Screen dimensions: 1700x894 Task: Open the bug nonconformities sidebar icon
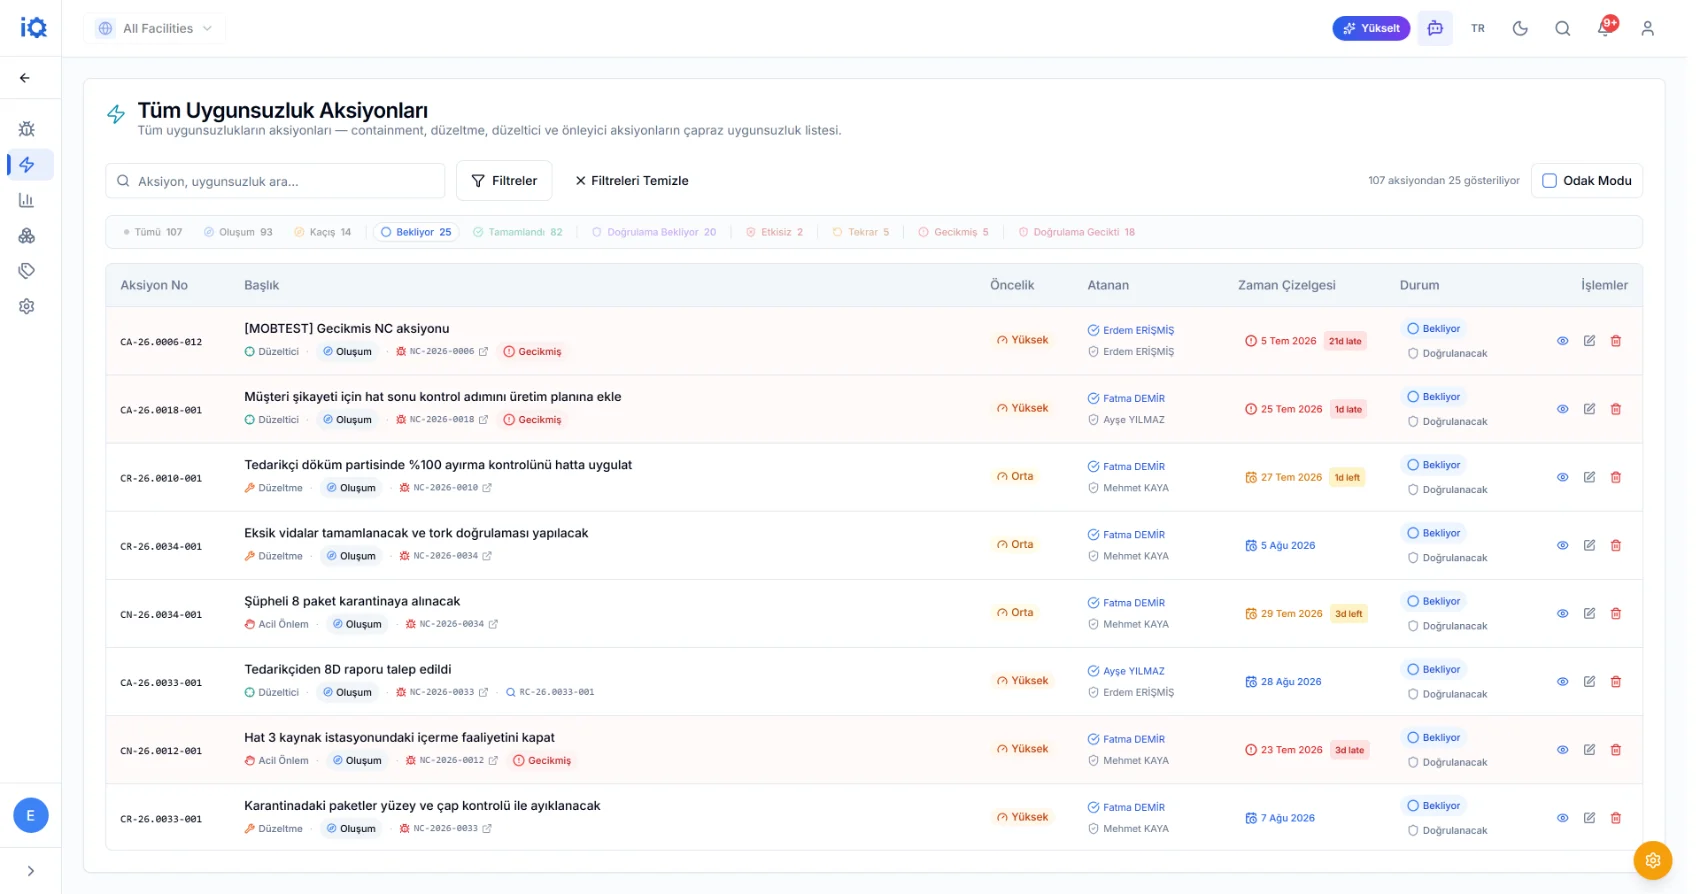[27, 129]
